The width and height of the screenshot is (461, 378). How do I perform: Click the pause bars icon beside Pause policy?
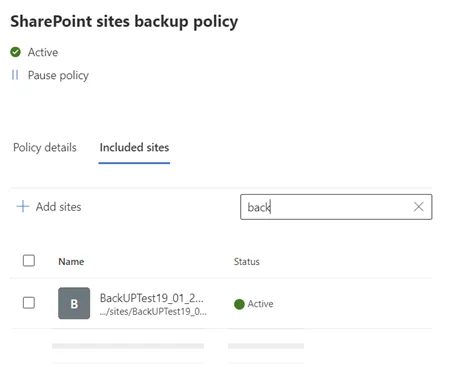pyautogui.click(x=15, y=75)
